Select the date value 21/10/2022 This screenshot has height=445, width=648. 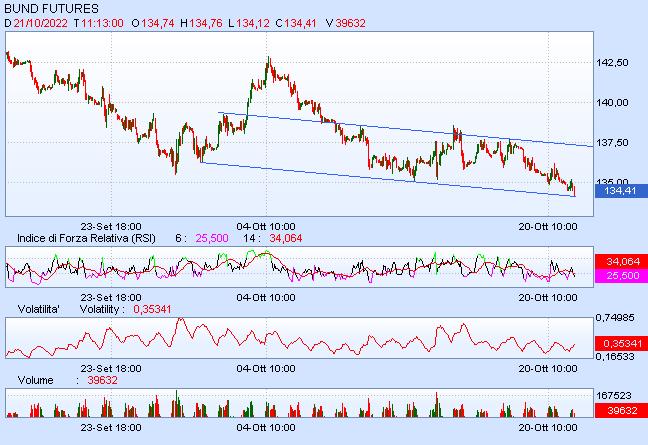click(x=40, y=23)
